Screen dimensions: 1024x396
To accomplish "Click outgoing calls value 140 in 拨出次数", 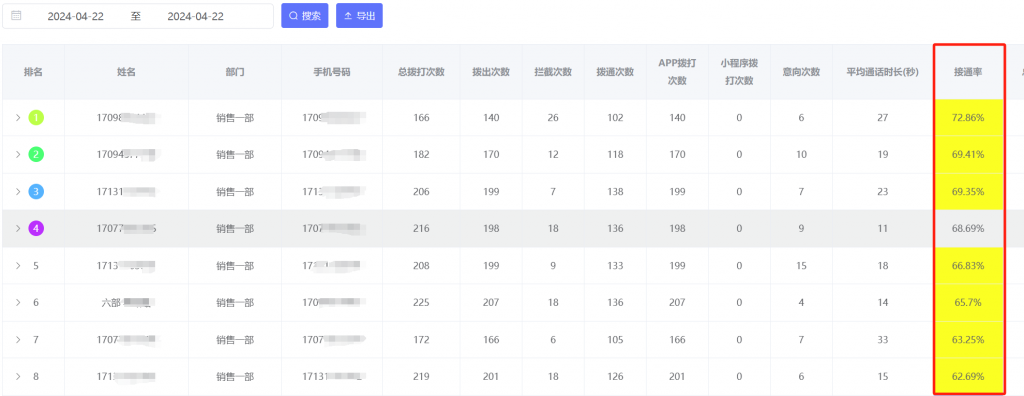I will [491, 118].
